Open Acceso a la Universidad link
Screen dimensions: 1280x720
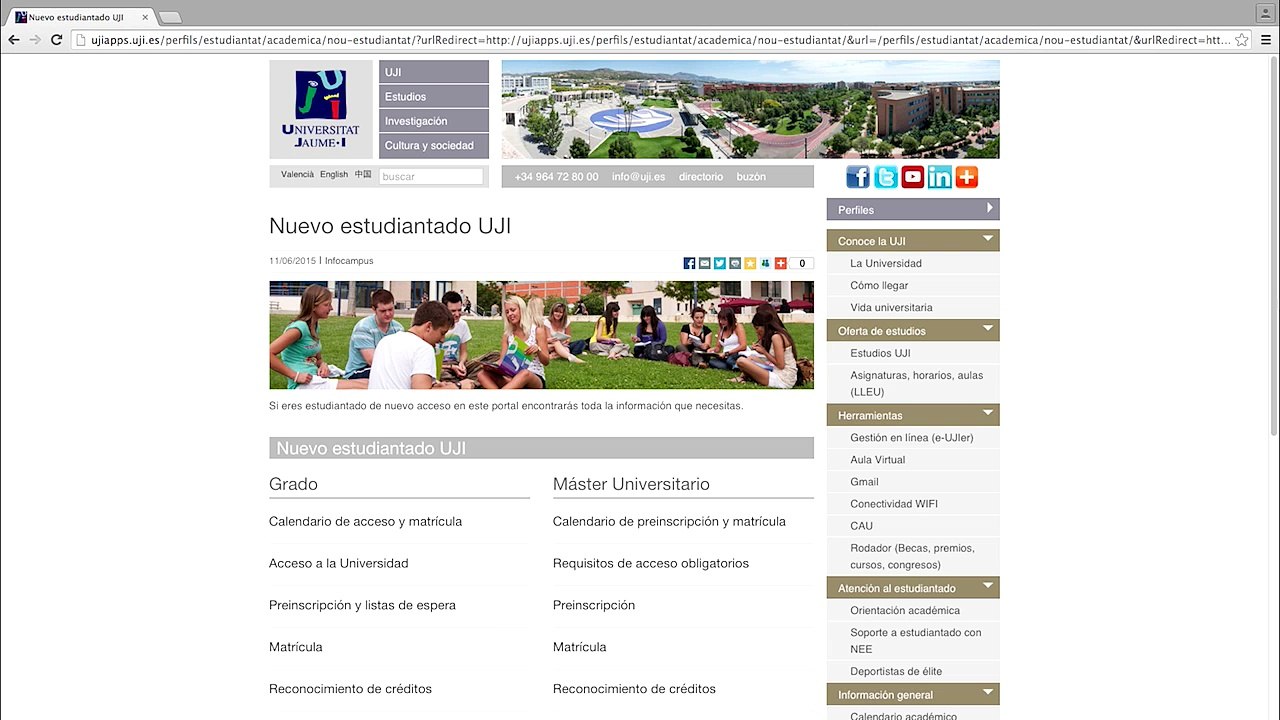338,563
